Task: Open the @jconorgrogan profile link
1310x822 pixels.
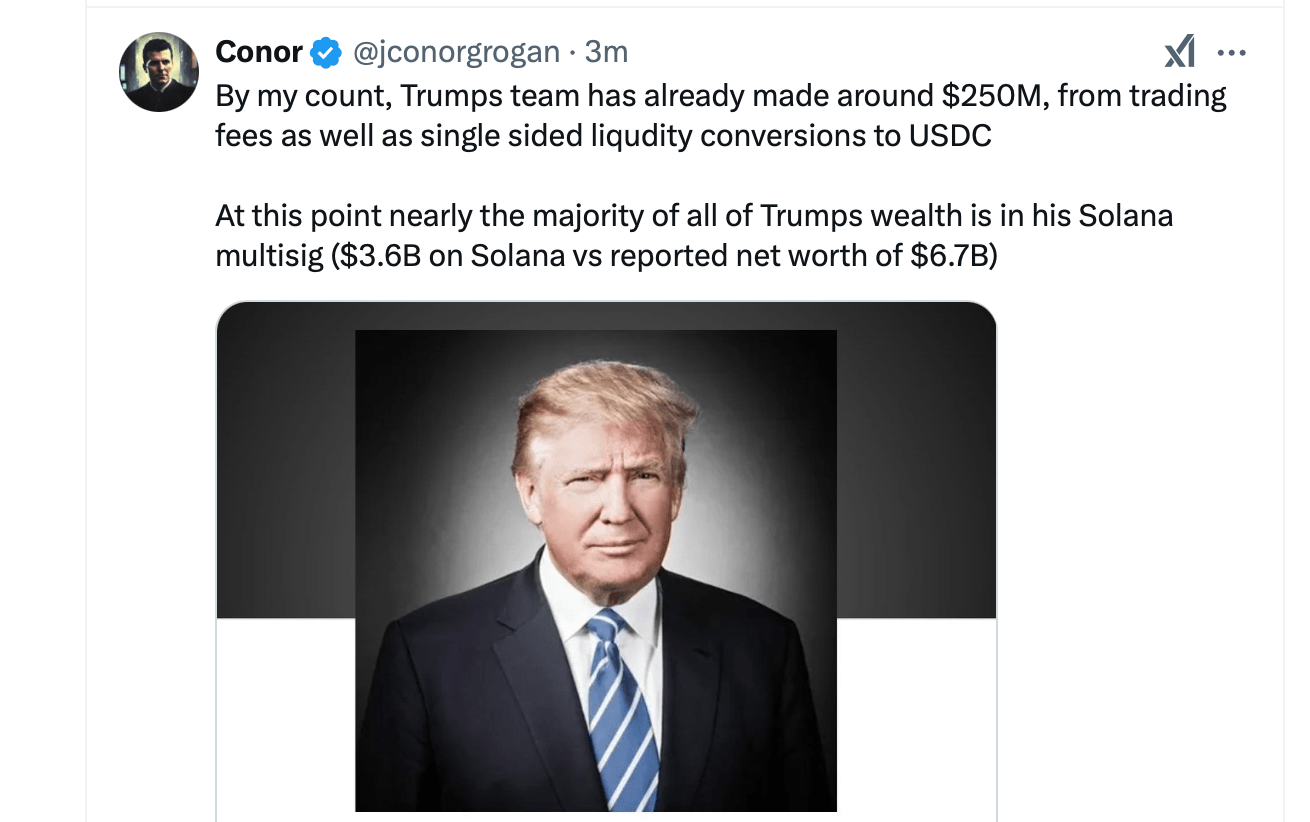Action: pyautogui.click(x=454, y=51)
